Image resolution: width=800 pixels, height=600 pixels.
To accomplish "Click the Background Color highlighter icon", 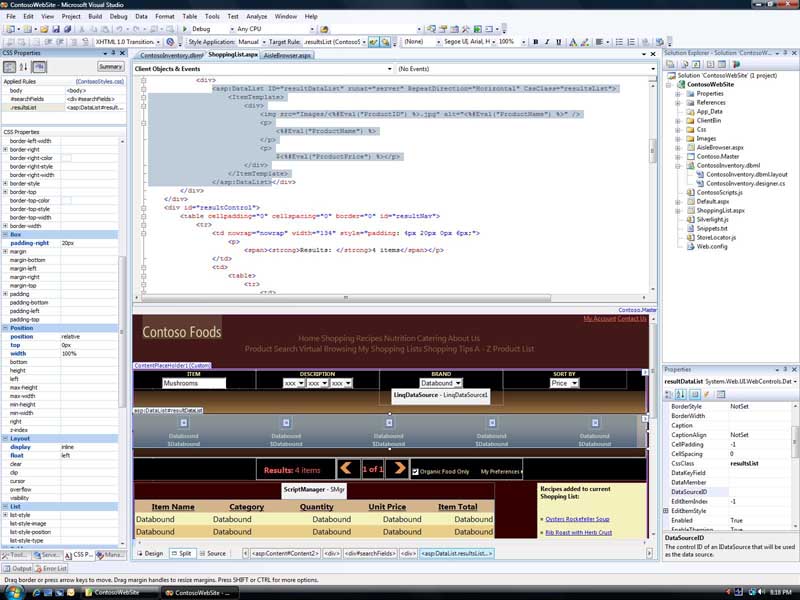I will tap(585, 42).
